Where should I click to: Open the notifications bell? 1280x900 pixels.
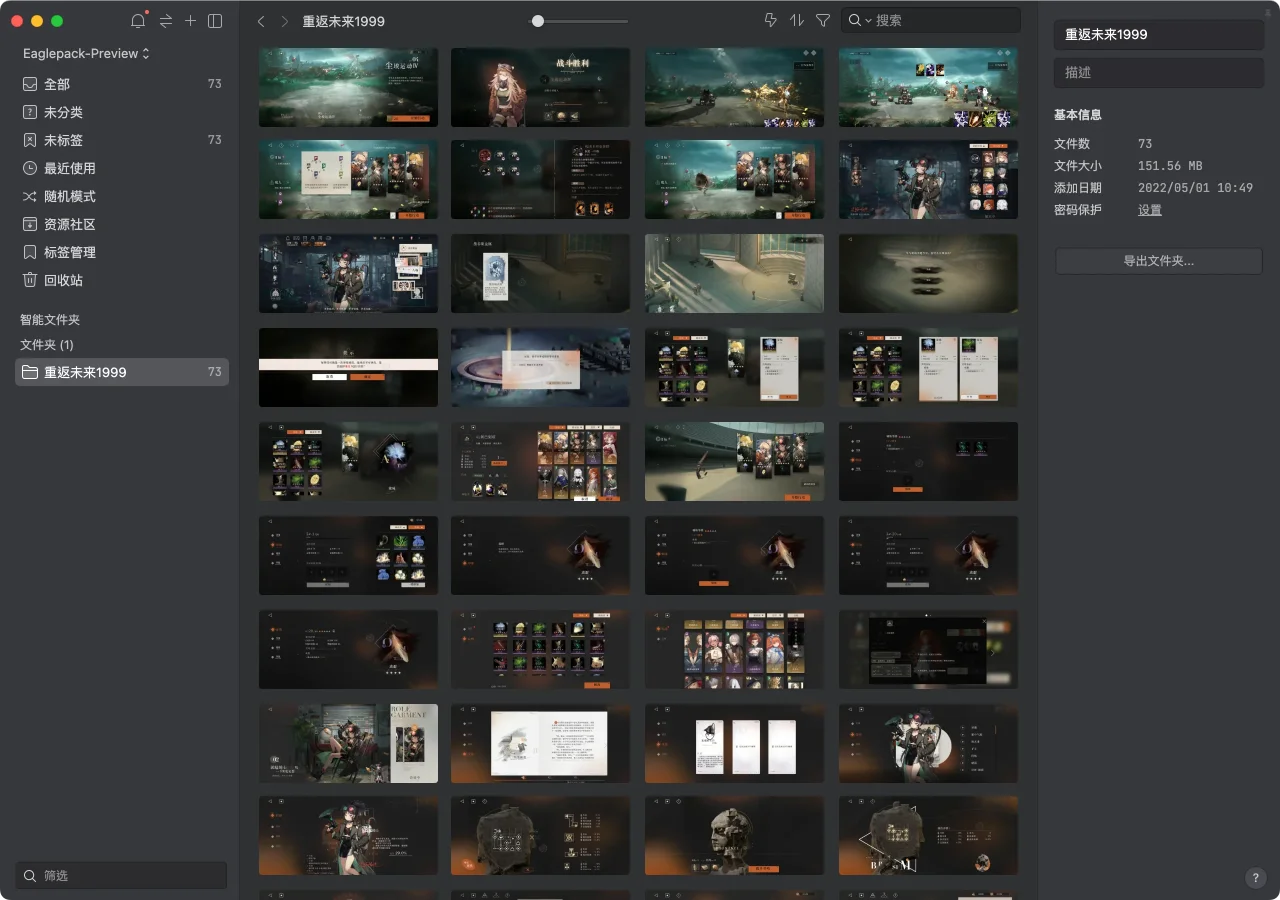tap(138, 21)
